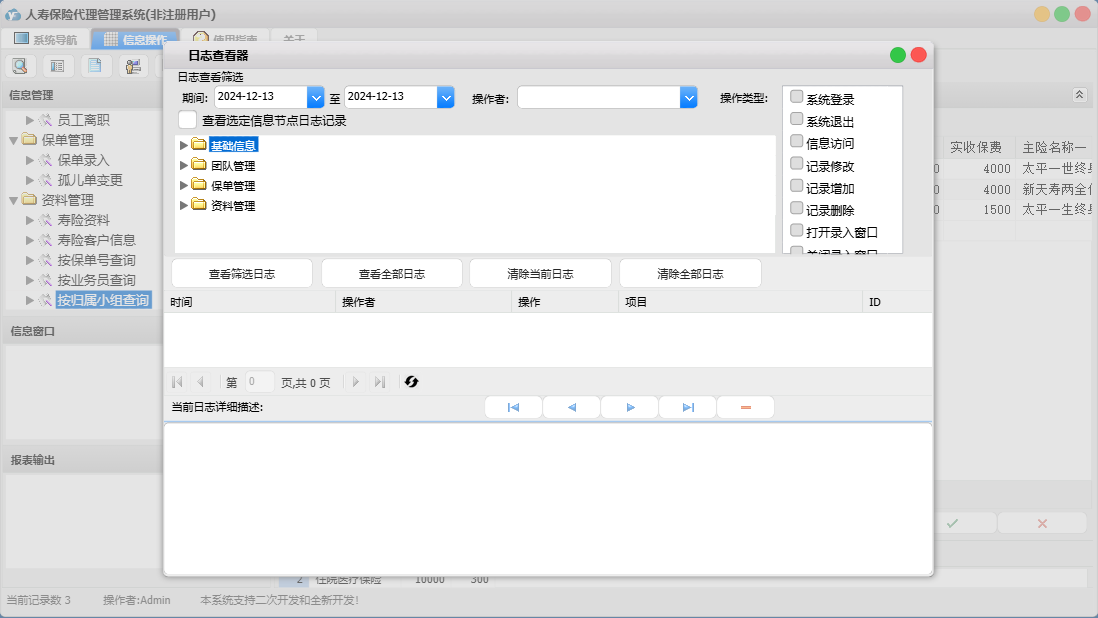
Task: Toggle 查看选定信息节点日志记录 checkbox
Action: click(x=187, y=120)
